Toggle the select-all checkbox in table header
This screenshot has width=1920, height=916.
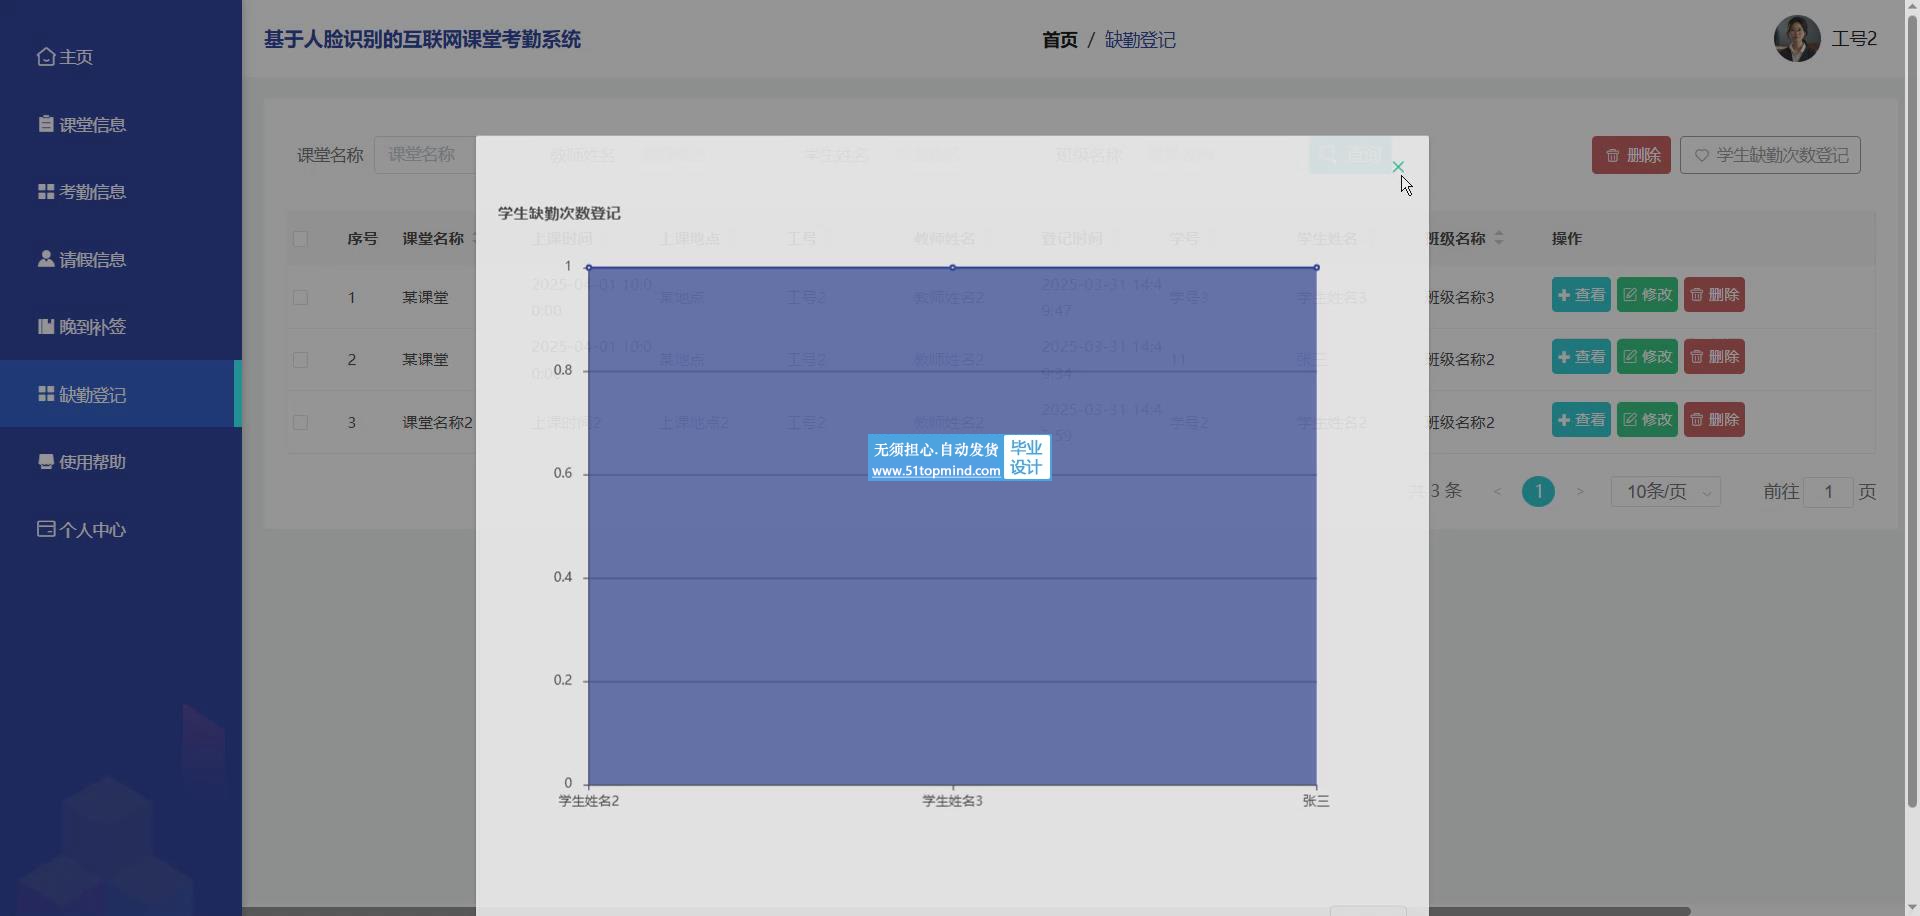[x=300, y=239]
